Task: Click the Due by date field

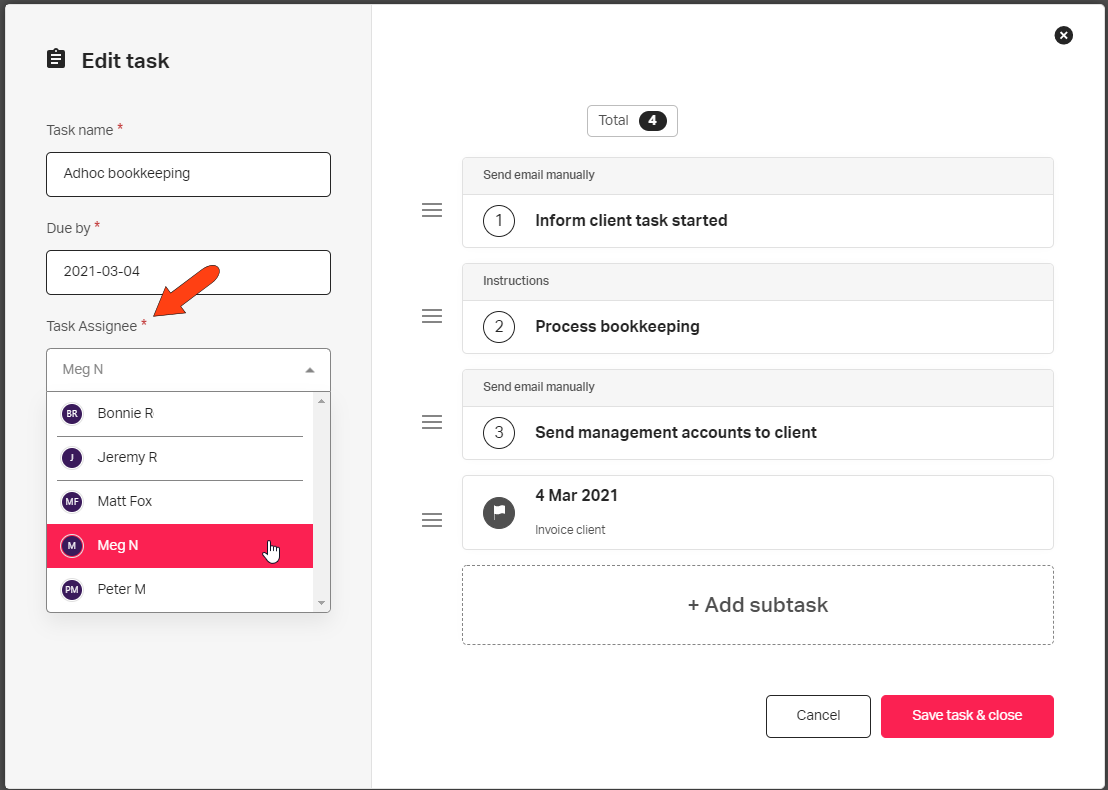Action: tap(189, 272)
